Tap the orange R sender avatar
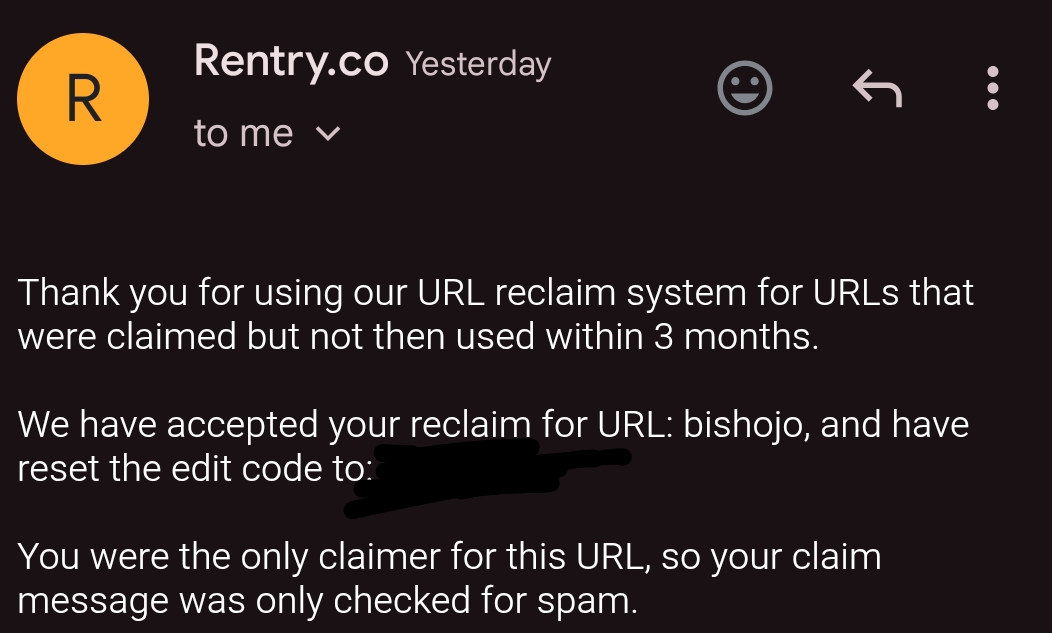 point(83,99)
